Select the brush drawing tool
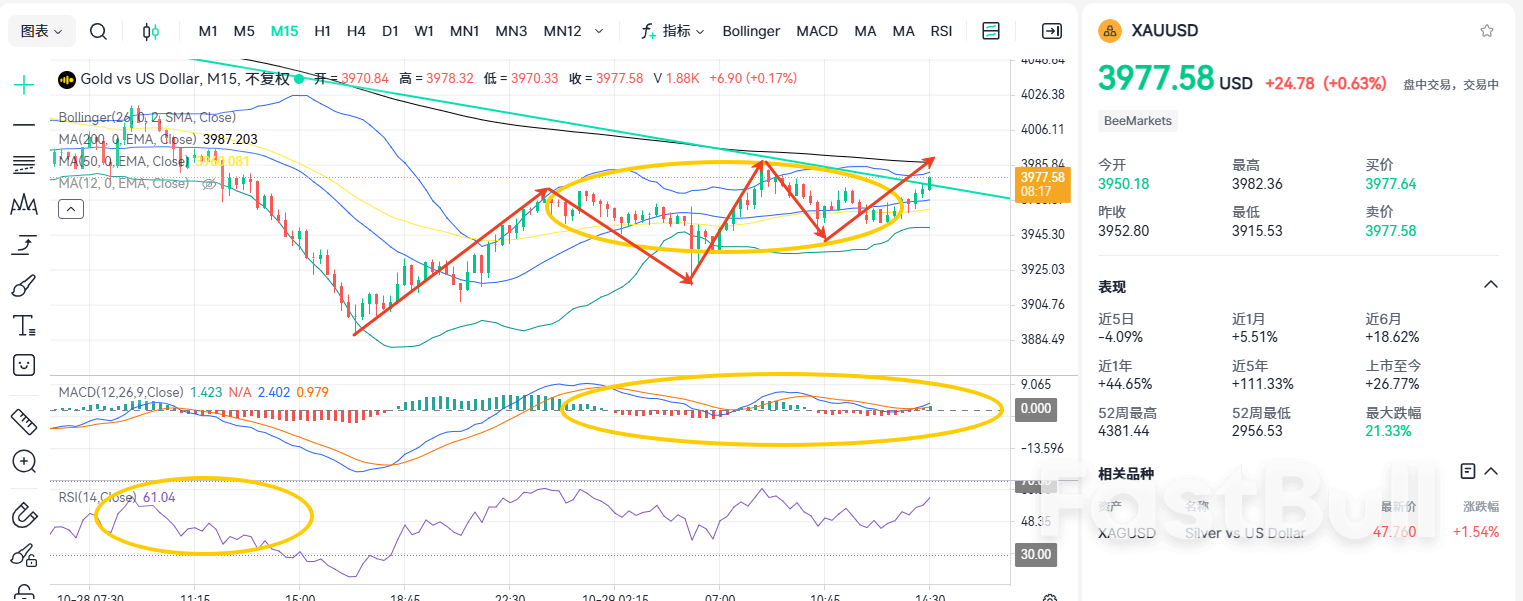Image resolution: width=1523 pixels, height=601 pixels. [24, 287]
